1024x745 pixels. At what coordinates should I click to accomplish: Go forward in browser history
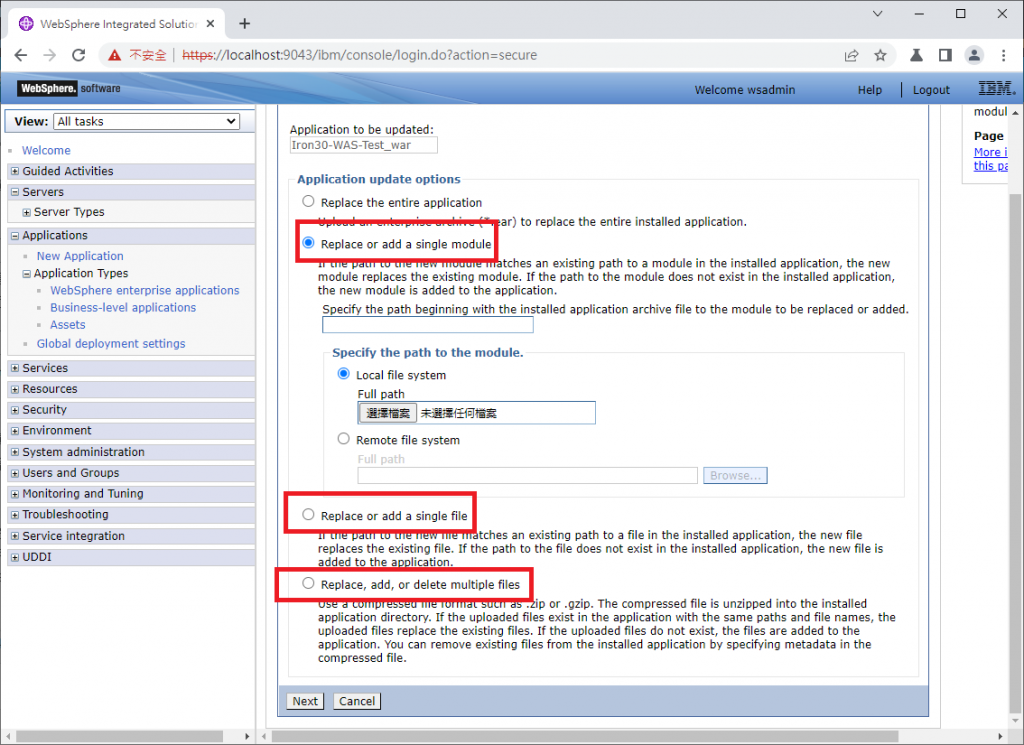50,55
